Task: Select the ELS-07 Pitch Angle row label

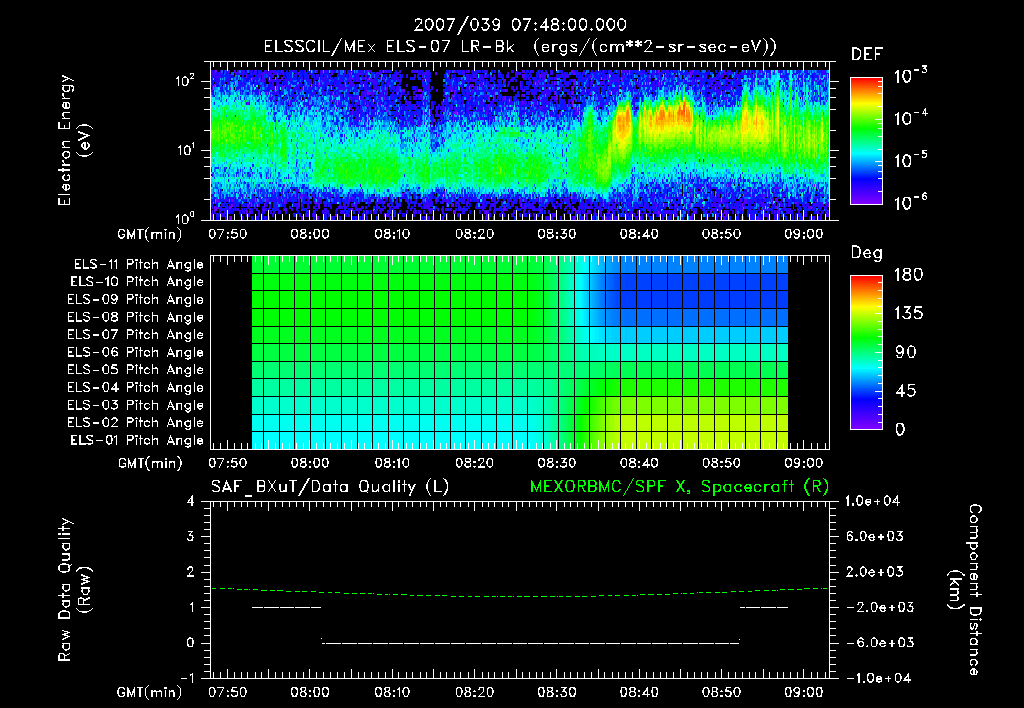Action: (136, 334)
